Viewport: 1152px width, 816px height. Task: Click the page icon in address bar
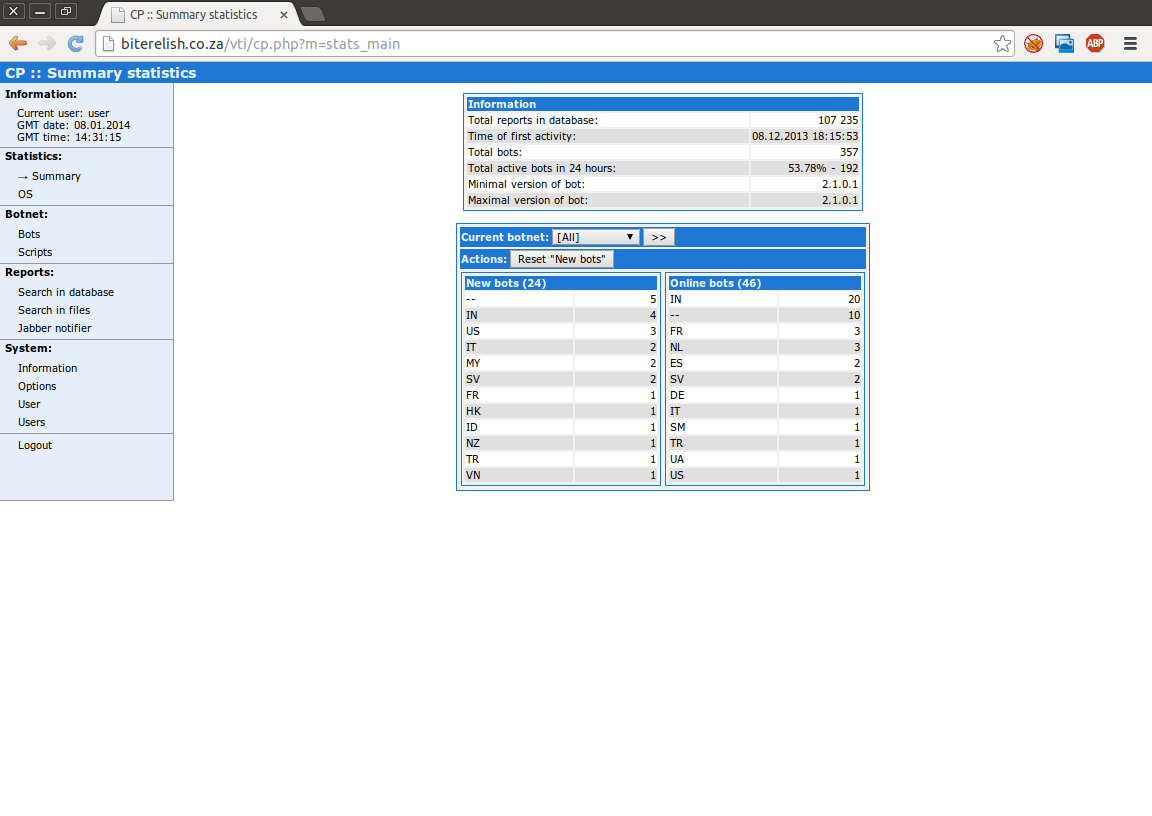108,44
